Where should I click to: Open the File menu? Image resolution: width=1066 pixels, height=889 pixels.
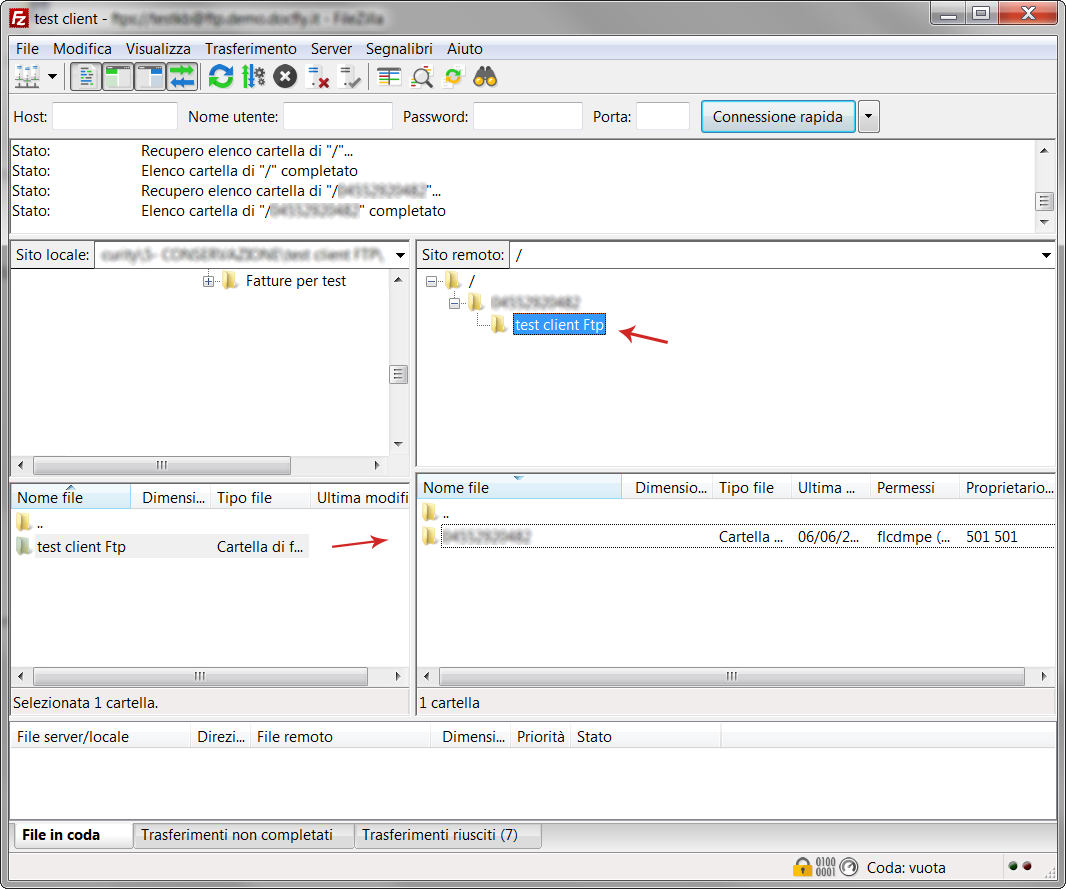coord(27,49)
